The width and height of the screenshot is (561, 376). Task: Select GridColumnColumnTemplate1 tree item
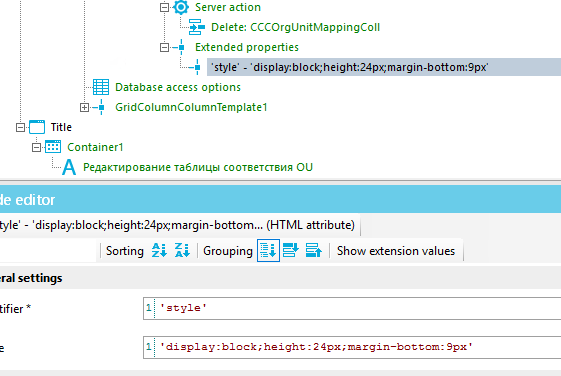click(191, 107)
